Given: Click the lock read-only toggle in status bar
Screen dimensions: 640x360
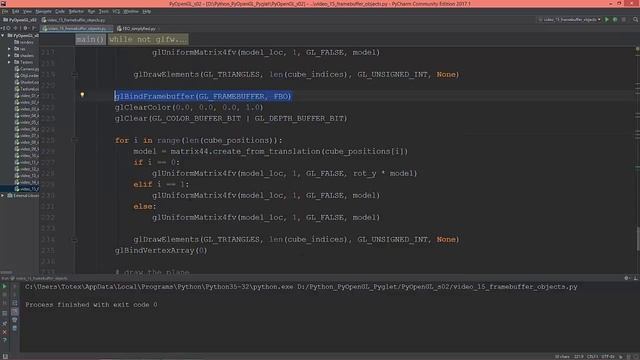Looking at the screenshot, I should (621, 357).
